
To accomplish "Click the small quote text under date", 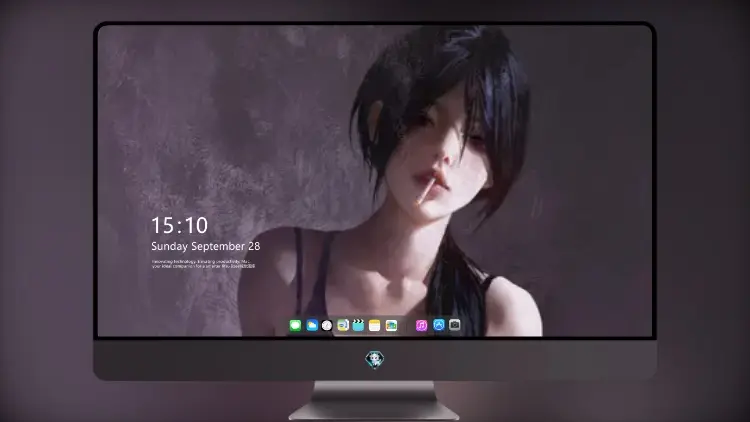I will [x=203, y=264].
